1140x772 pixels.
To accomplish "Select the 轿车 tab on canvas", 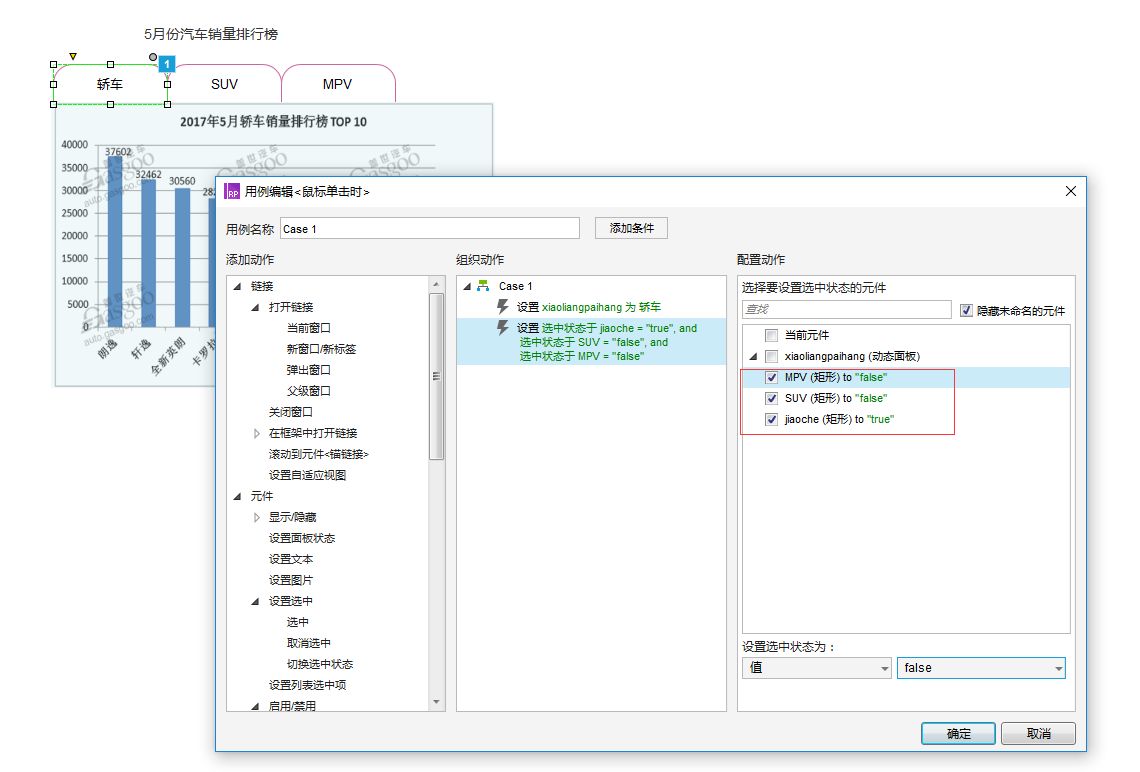I will click(x=110, y=84).
